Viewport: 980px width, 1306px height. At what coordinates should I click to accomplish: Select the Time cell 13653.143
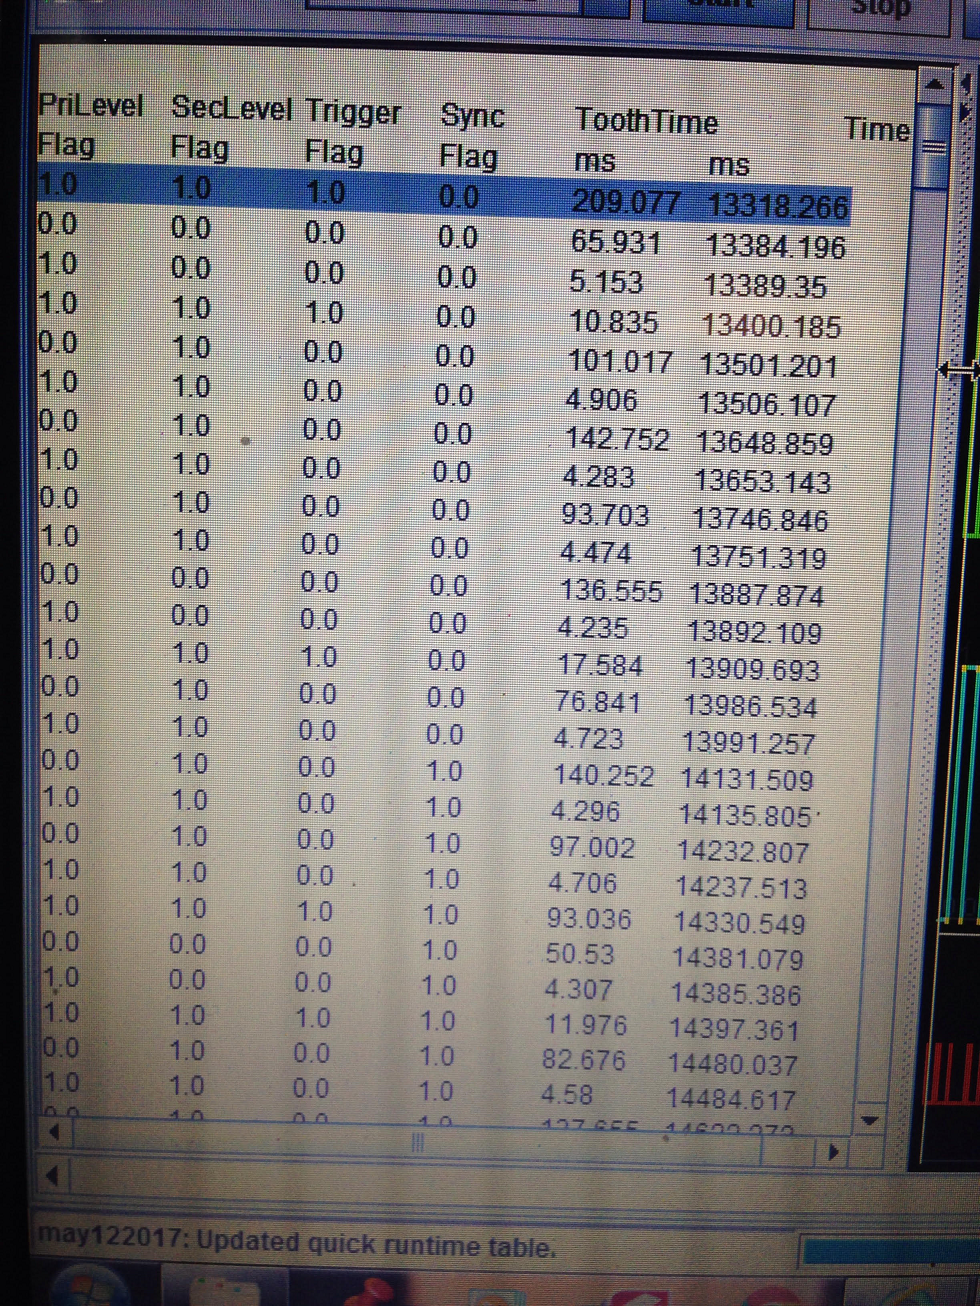pyautogui.click(x=763, y=481)
